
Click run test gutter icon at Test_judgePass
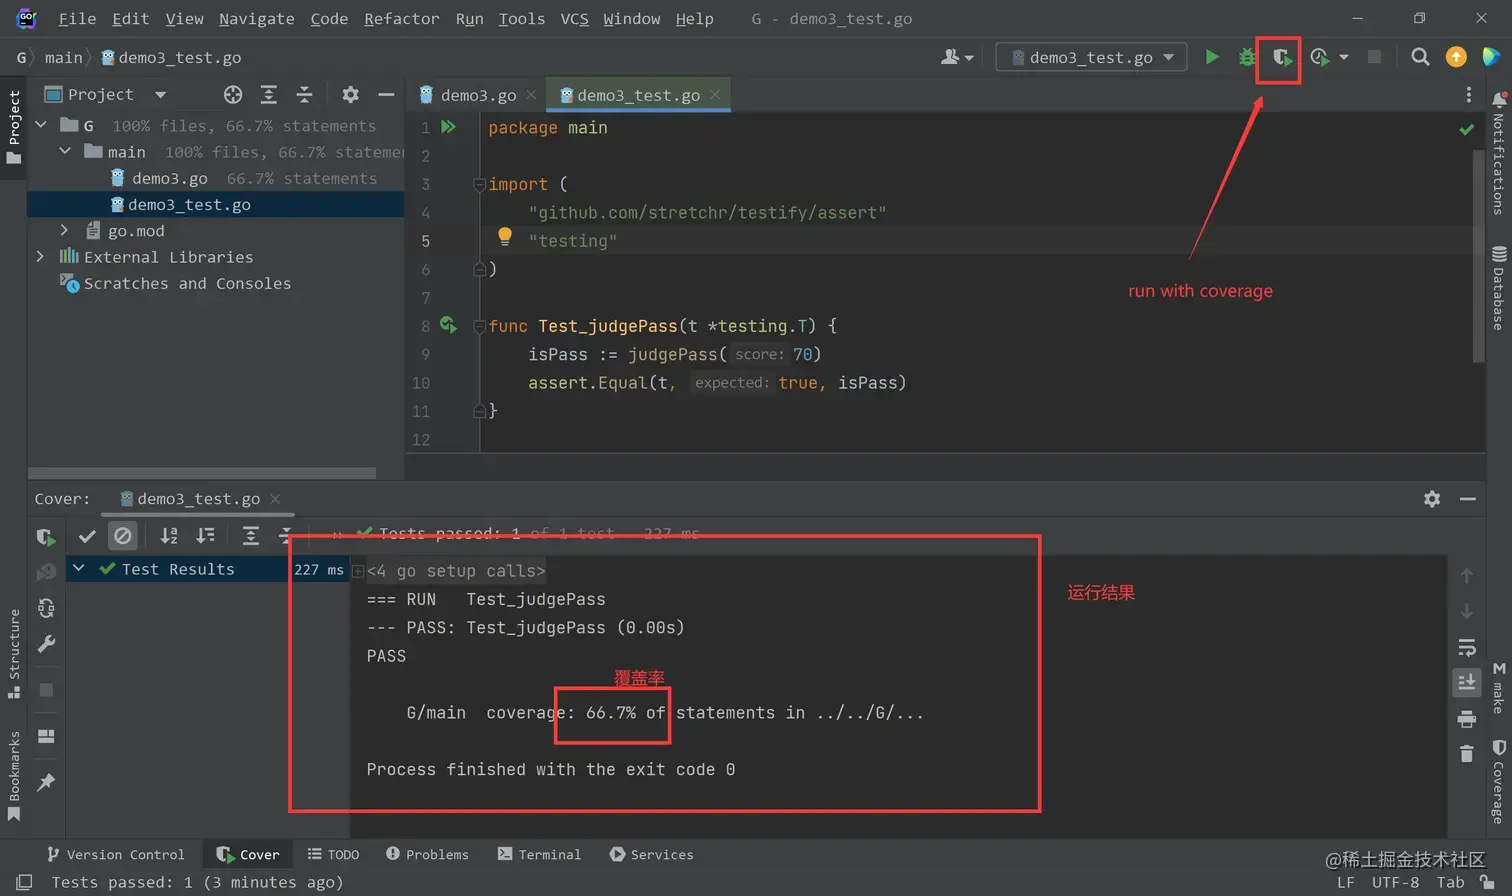click(x=449, y=325)
